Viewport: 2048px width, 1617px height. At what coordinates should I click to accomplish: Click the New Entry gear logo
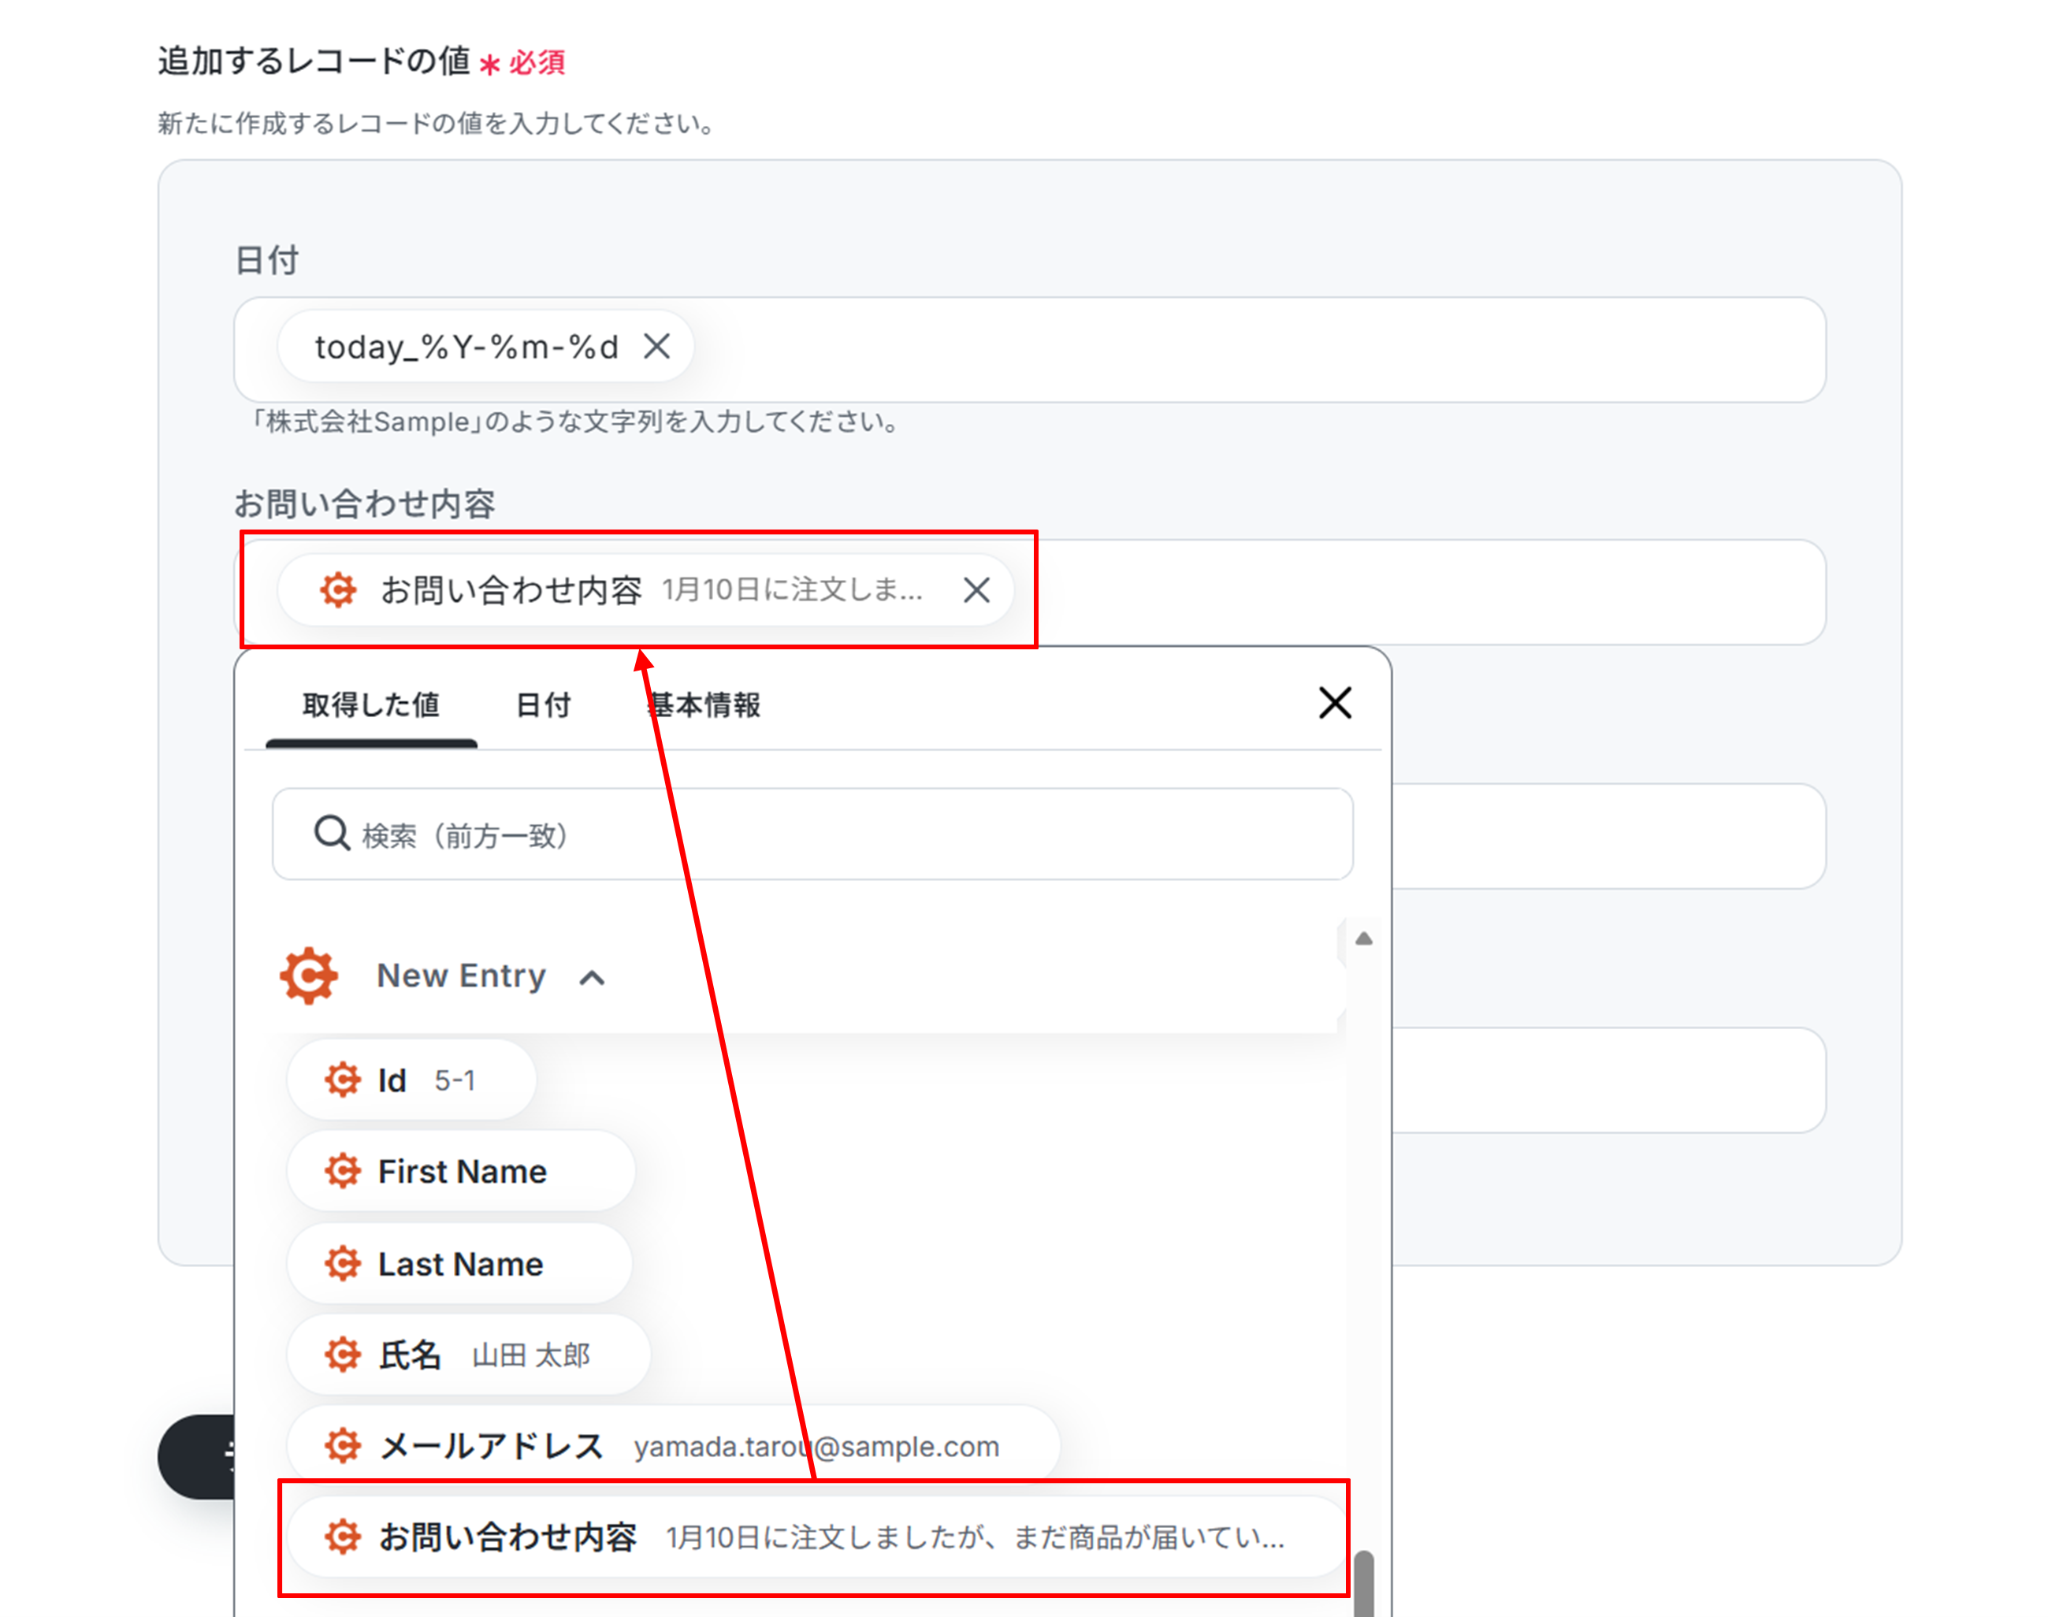(x=309, y=975)
